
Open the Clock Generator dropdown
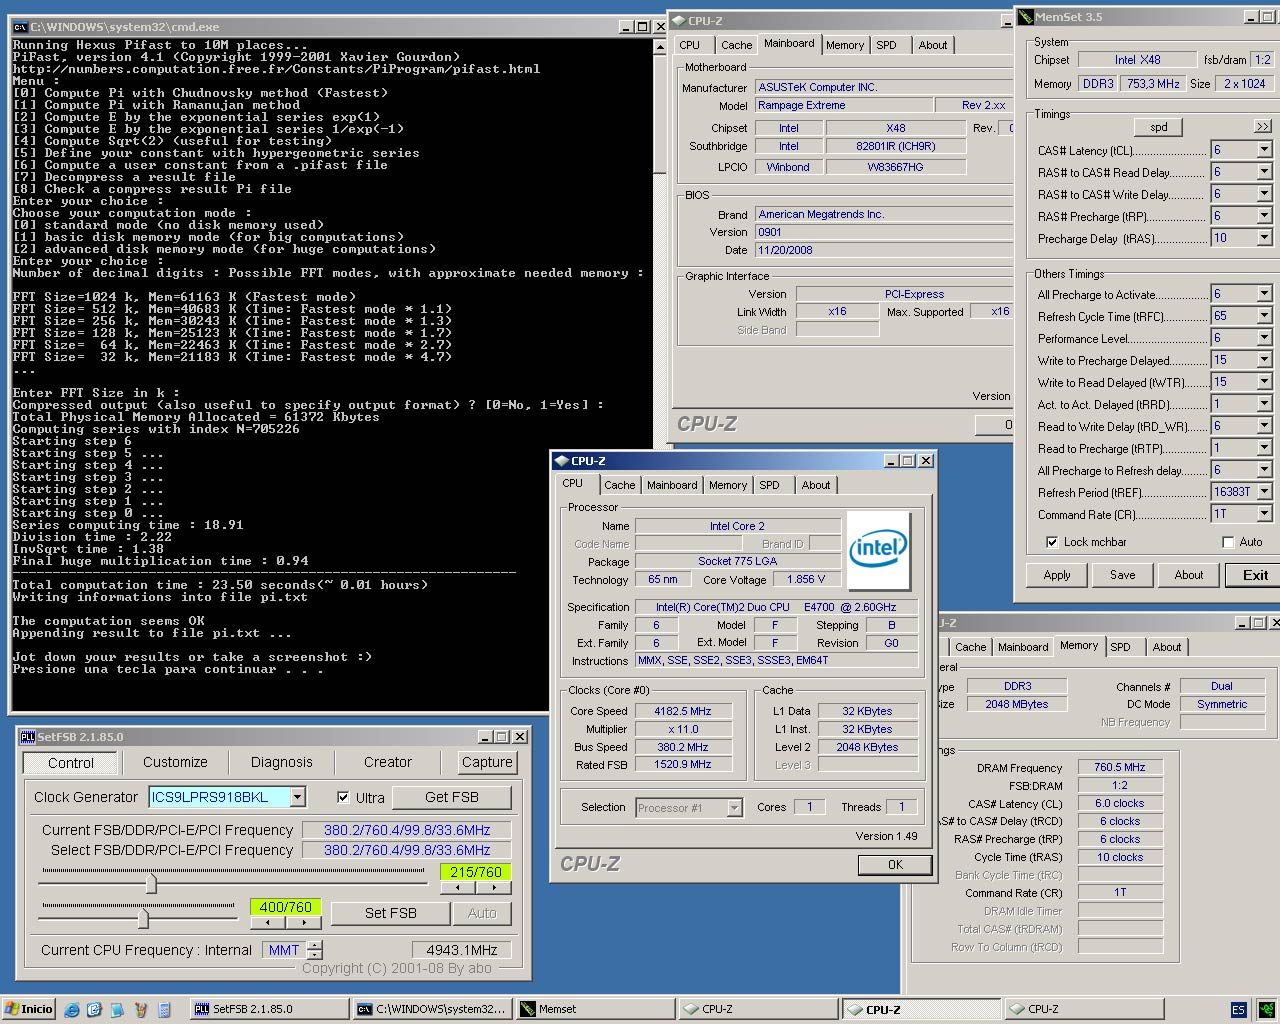click(x=298, y=797)
